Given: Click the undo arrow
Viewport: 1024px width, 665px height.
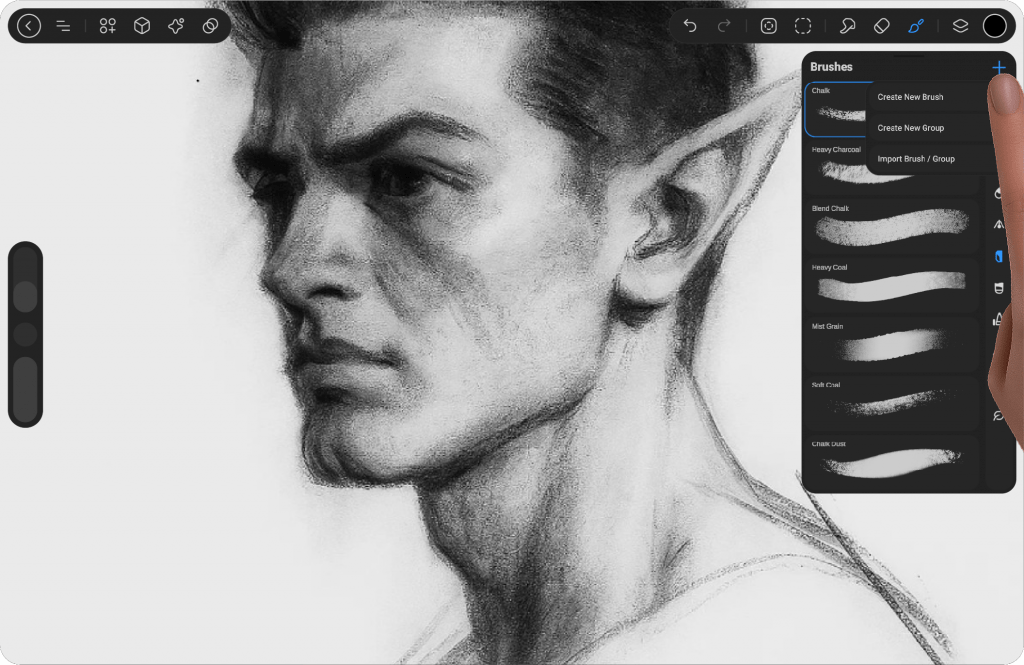Looking at the screenshot, I should 690,26.
